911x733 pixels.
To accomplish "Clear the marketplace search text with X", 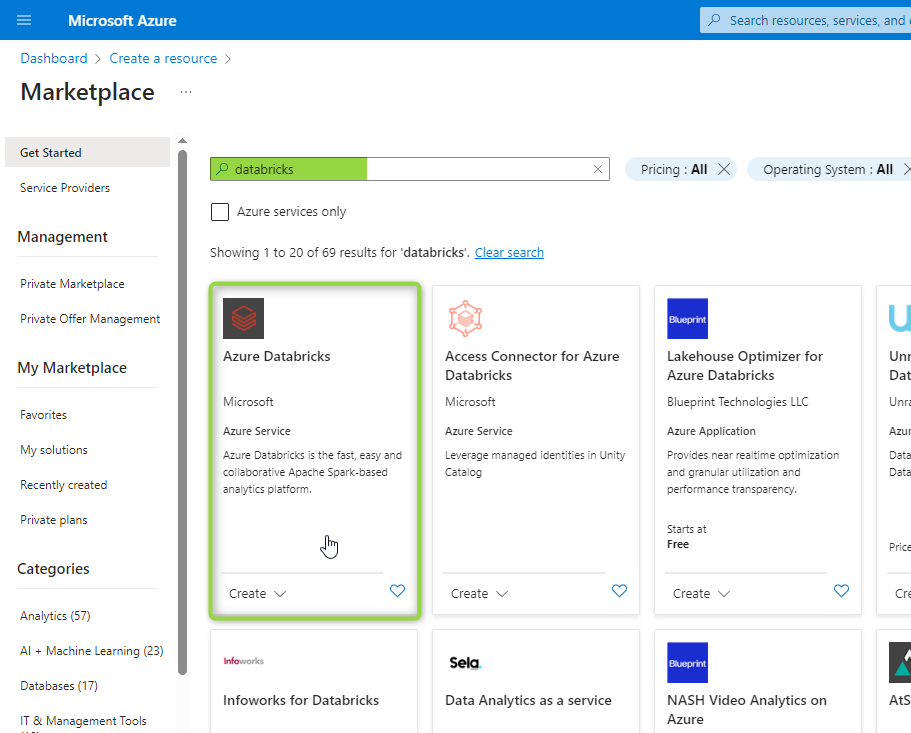I will tap(598, 169).
